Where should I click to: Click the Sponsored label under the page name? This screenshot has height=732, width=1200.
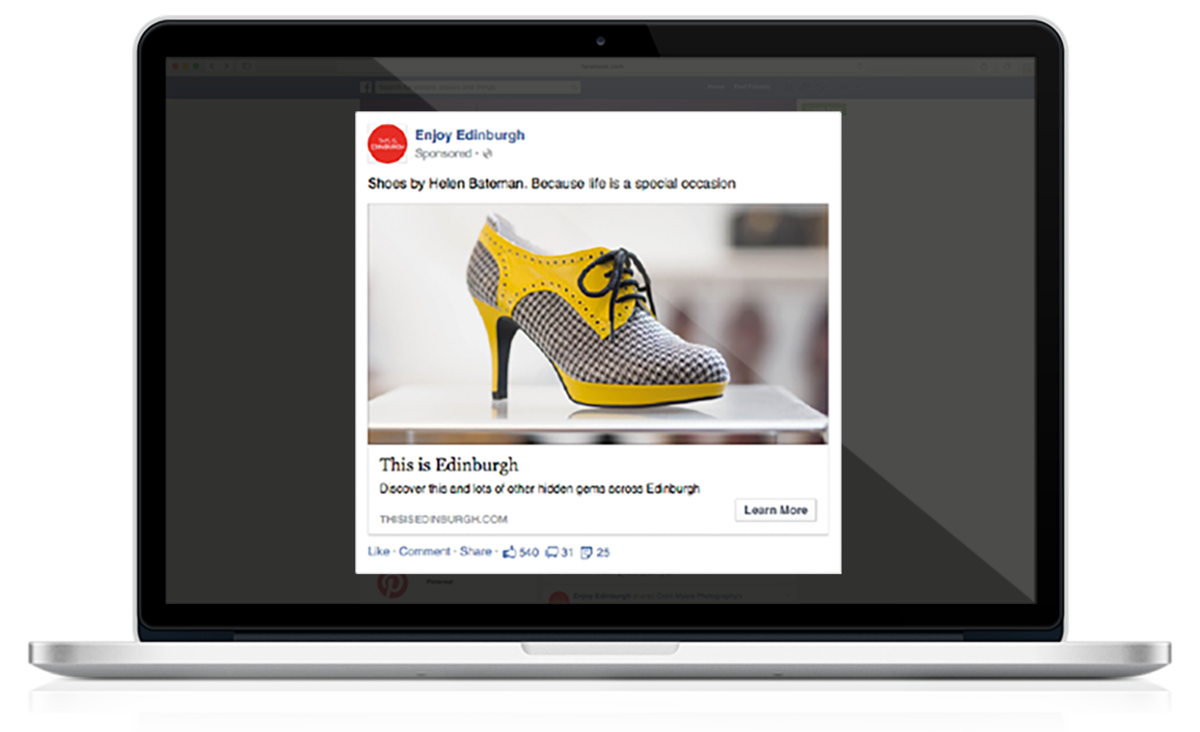[442, 155]
